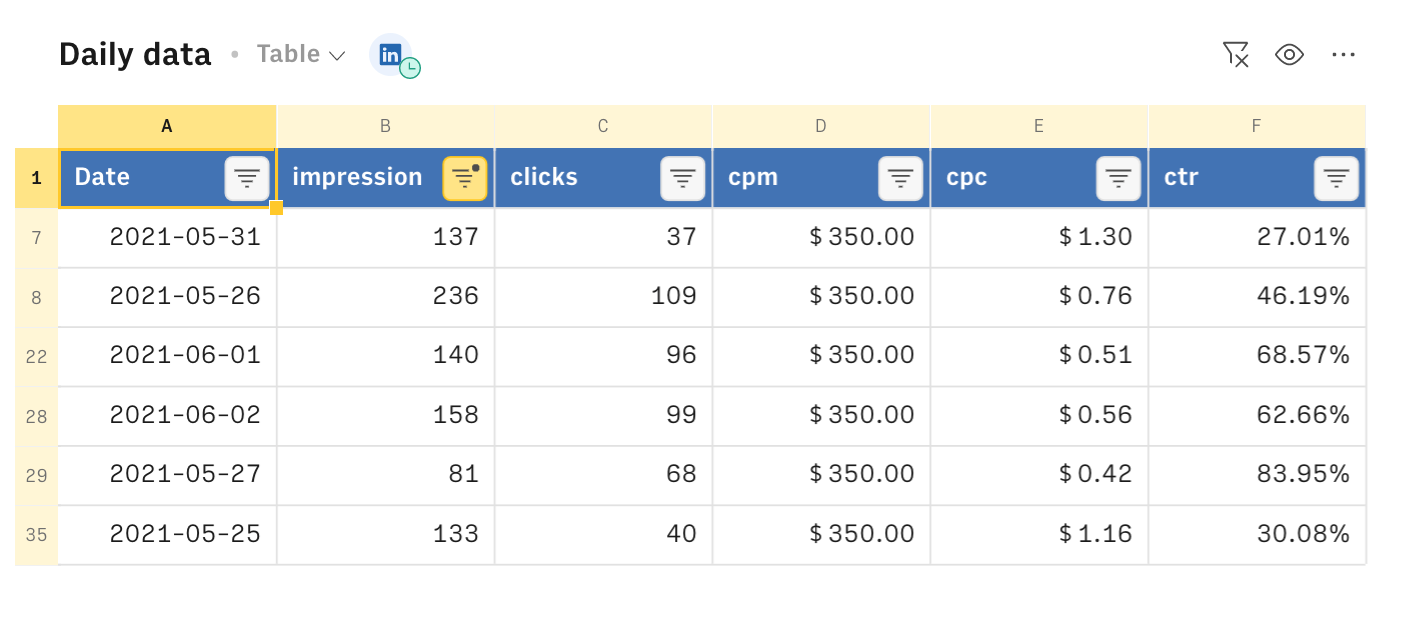Open the filter on the Date column
The width and height of the screenshot is (1428, 618).
tap(247, 179)
